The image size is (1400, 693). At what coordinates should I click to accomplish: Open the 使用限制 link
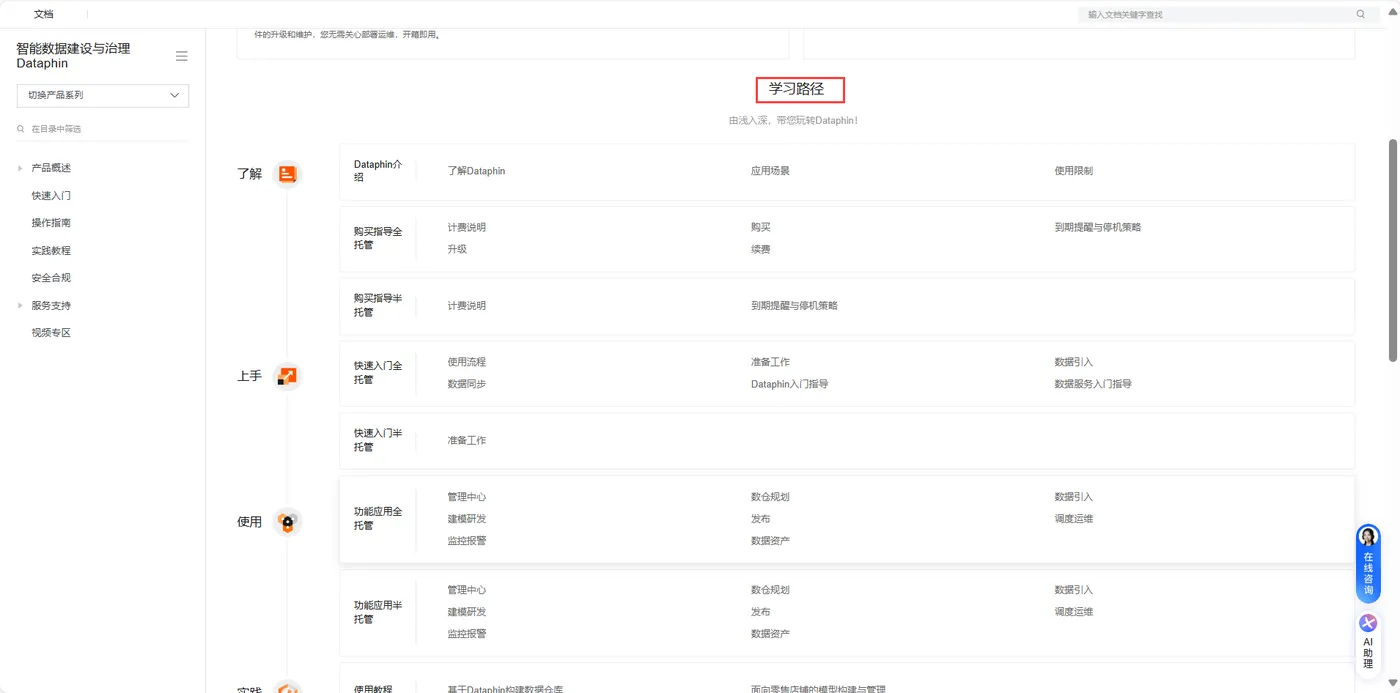pos(1074,171)
